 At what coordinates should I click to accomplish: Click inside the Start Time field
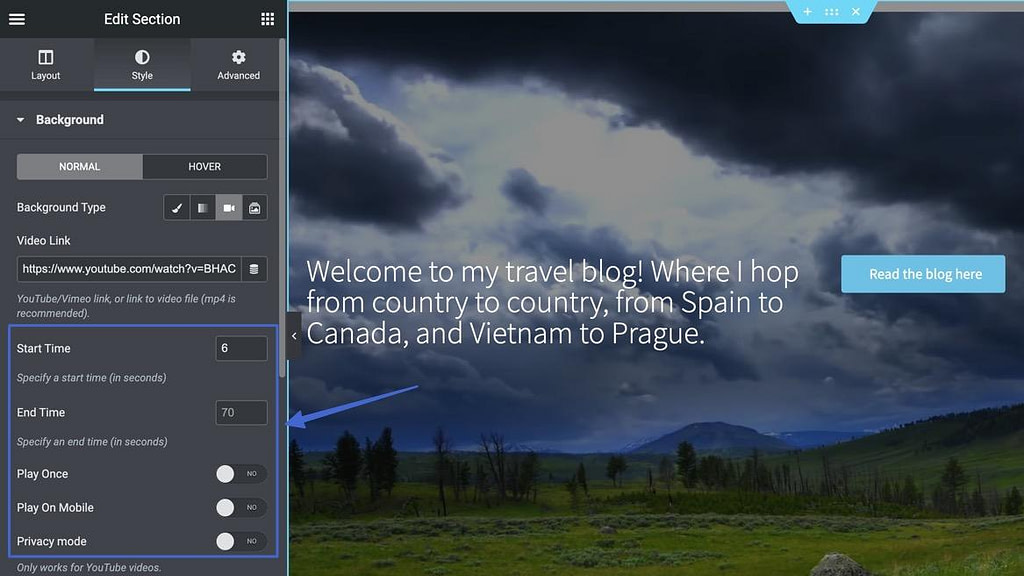click(241, 348)
